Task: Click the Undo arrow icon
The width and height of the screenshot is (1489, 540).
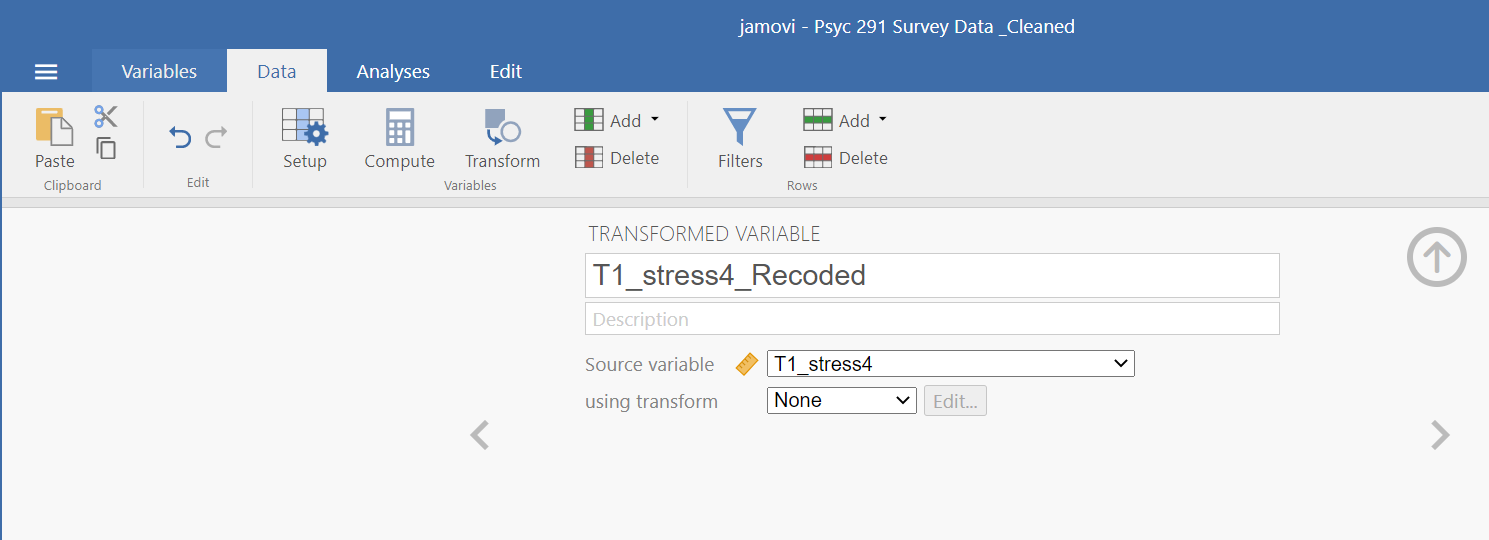Action: 180,137
